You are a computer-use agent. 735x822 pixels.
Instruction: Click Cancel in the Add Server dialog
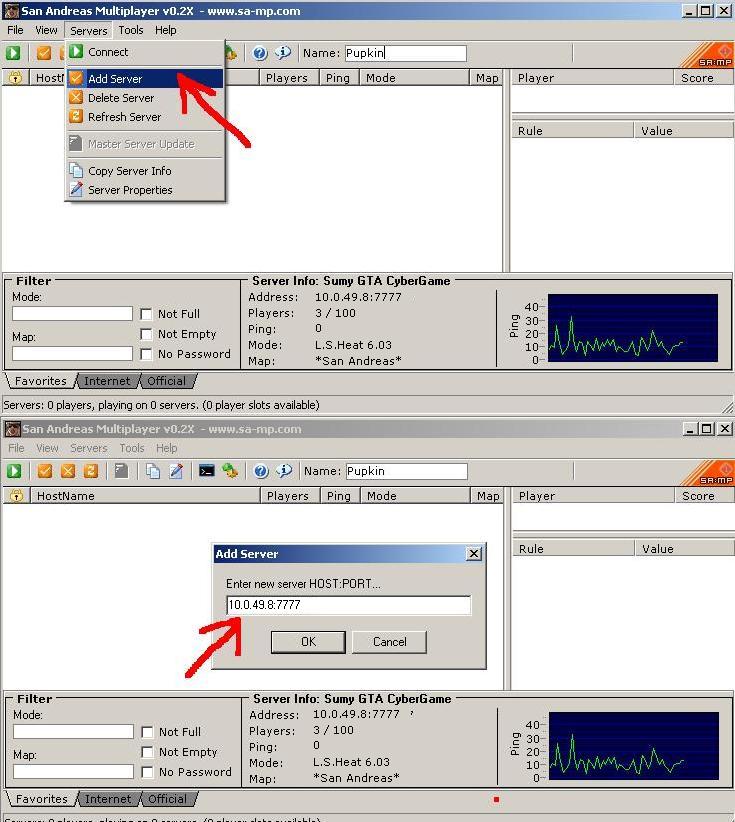click(389, 642)
